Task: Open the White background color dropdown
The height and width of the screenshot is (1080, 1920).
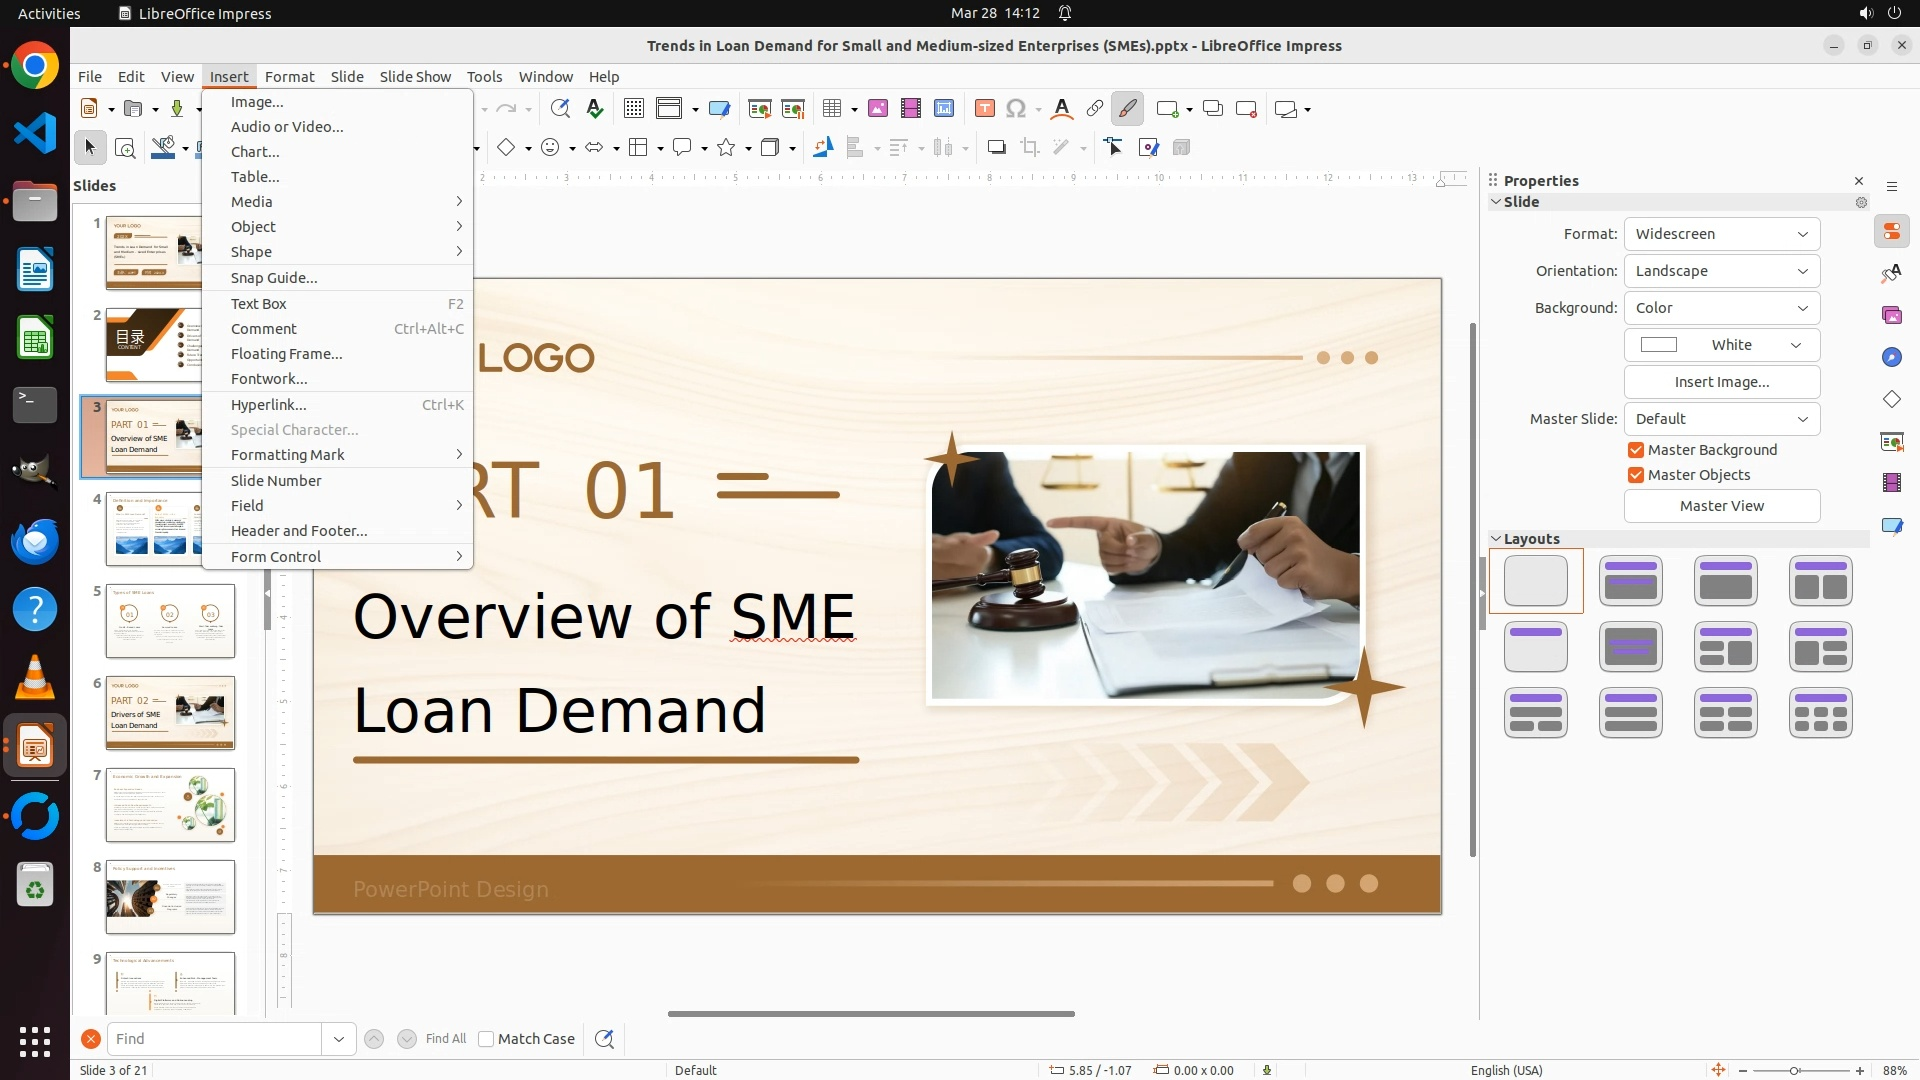Action: pyautogui.click(x=1721, y=345)
